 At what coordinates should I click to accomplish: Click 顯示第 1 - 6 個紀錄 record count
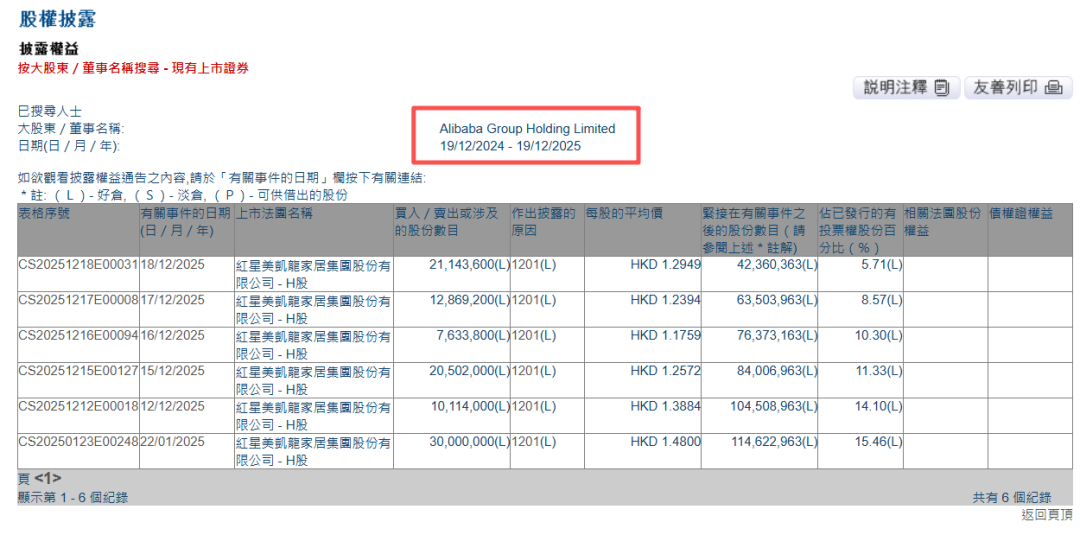point(73,497)
